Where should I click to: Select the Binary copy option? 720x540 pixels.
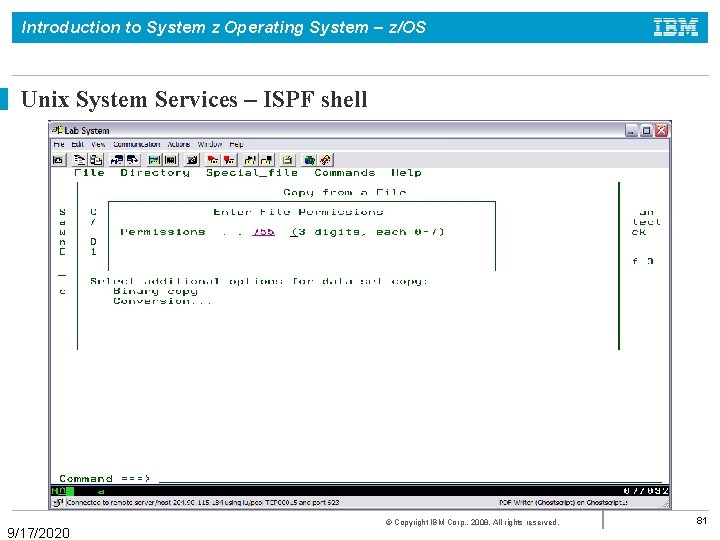[155, 291]
